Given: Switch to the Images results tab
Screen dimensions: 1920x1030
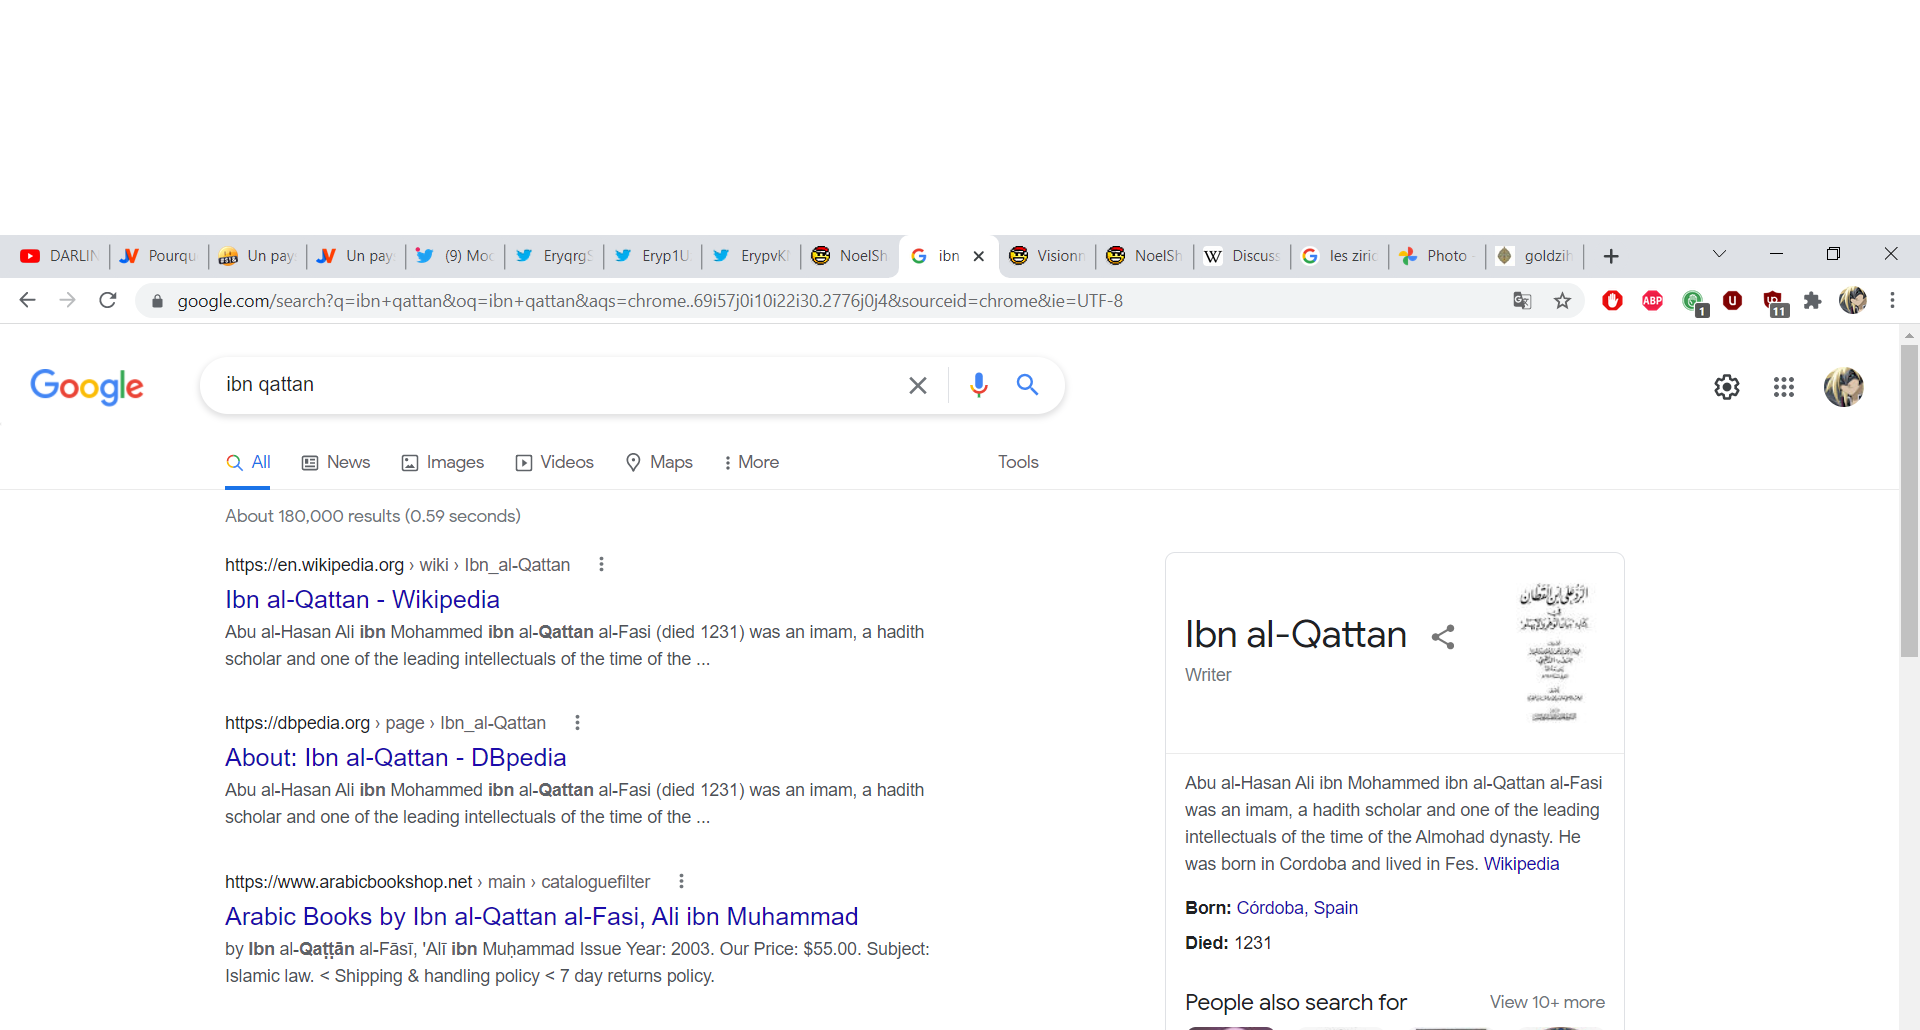Looking at the screenshot, I should 443,462.
